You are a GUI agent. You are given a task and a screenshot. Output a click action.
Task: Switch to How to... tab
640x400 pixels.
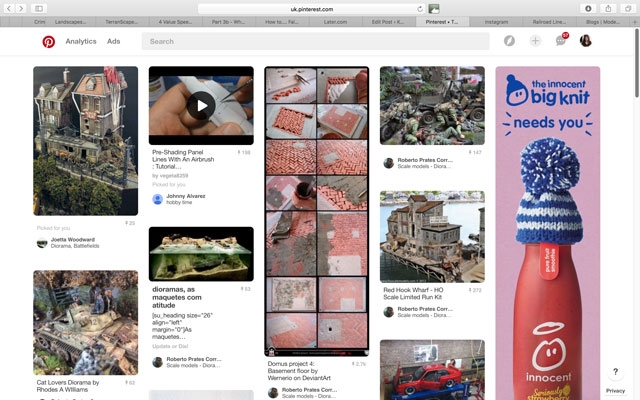point(282,22)
